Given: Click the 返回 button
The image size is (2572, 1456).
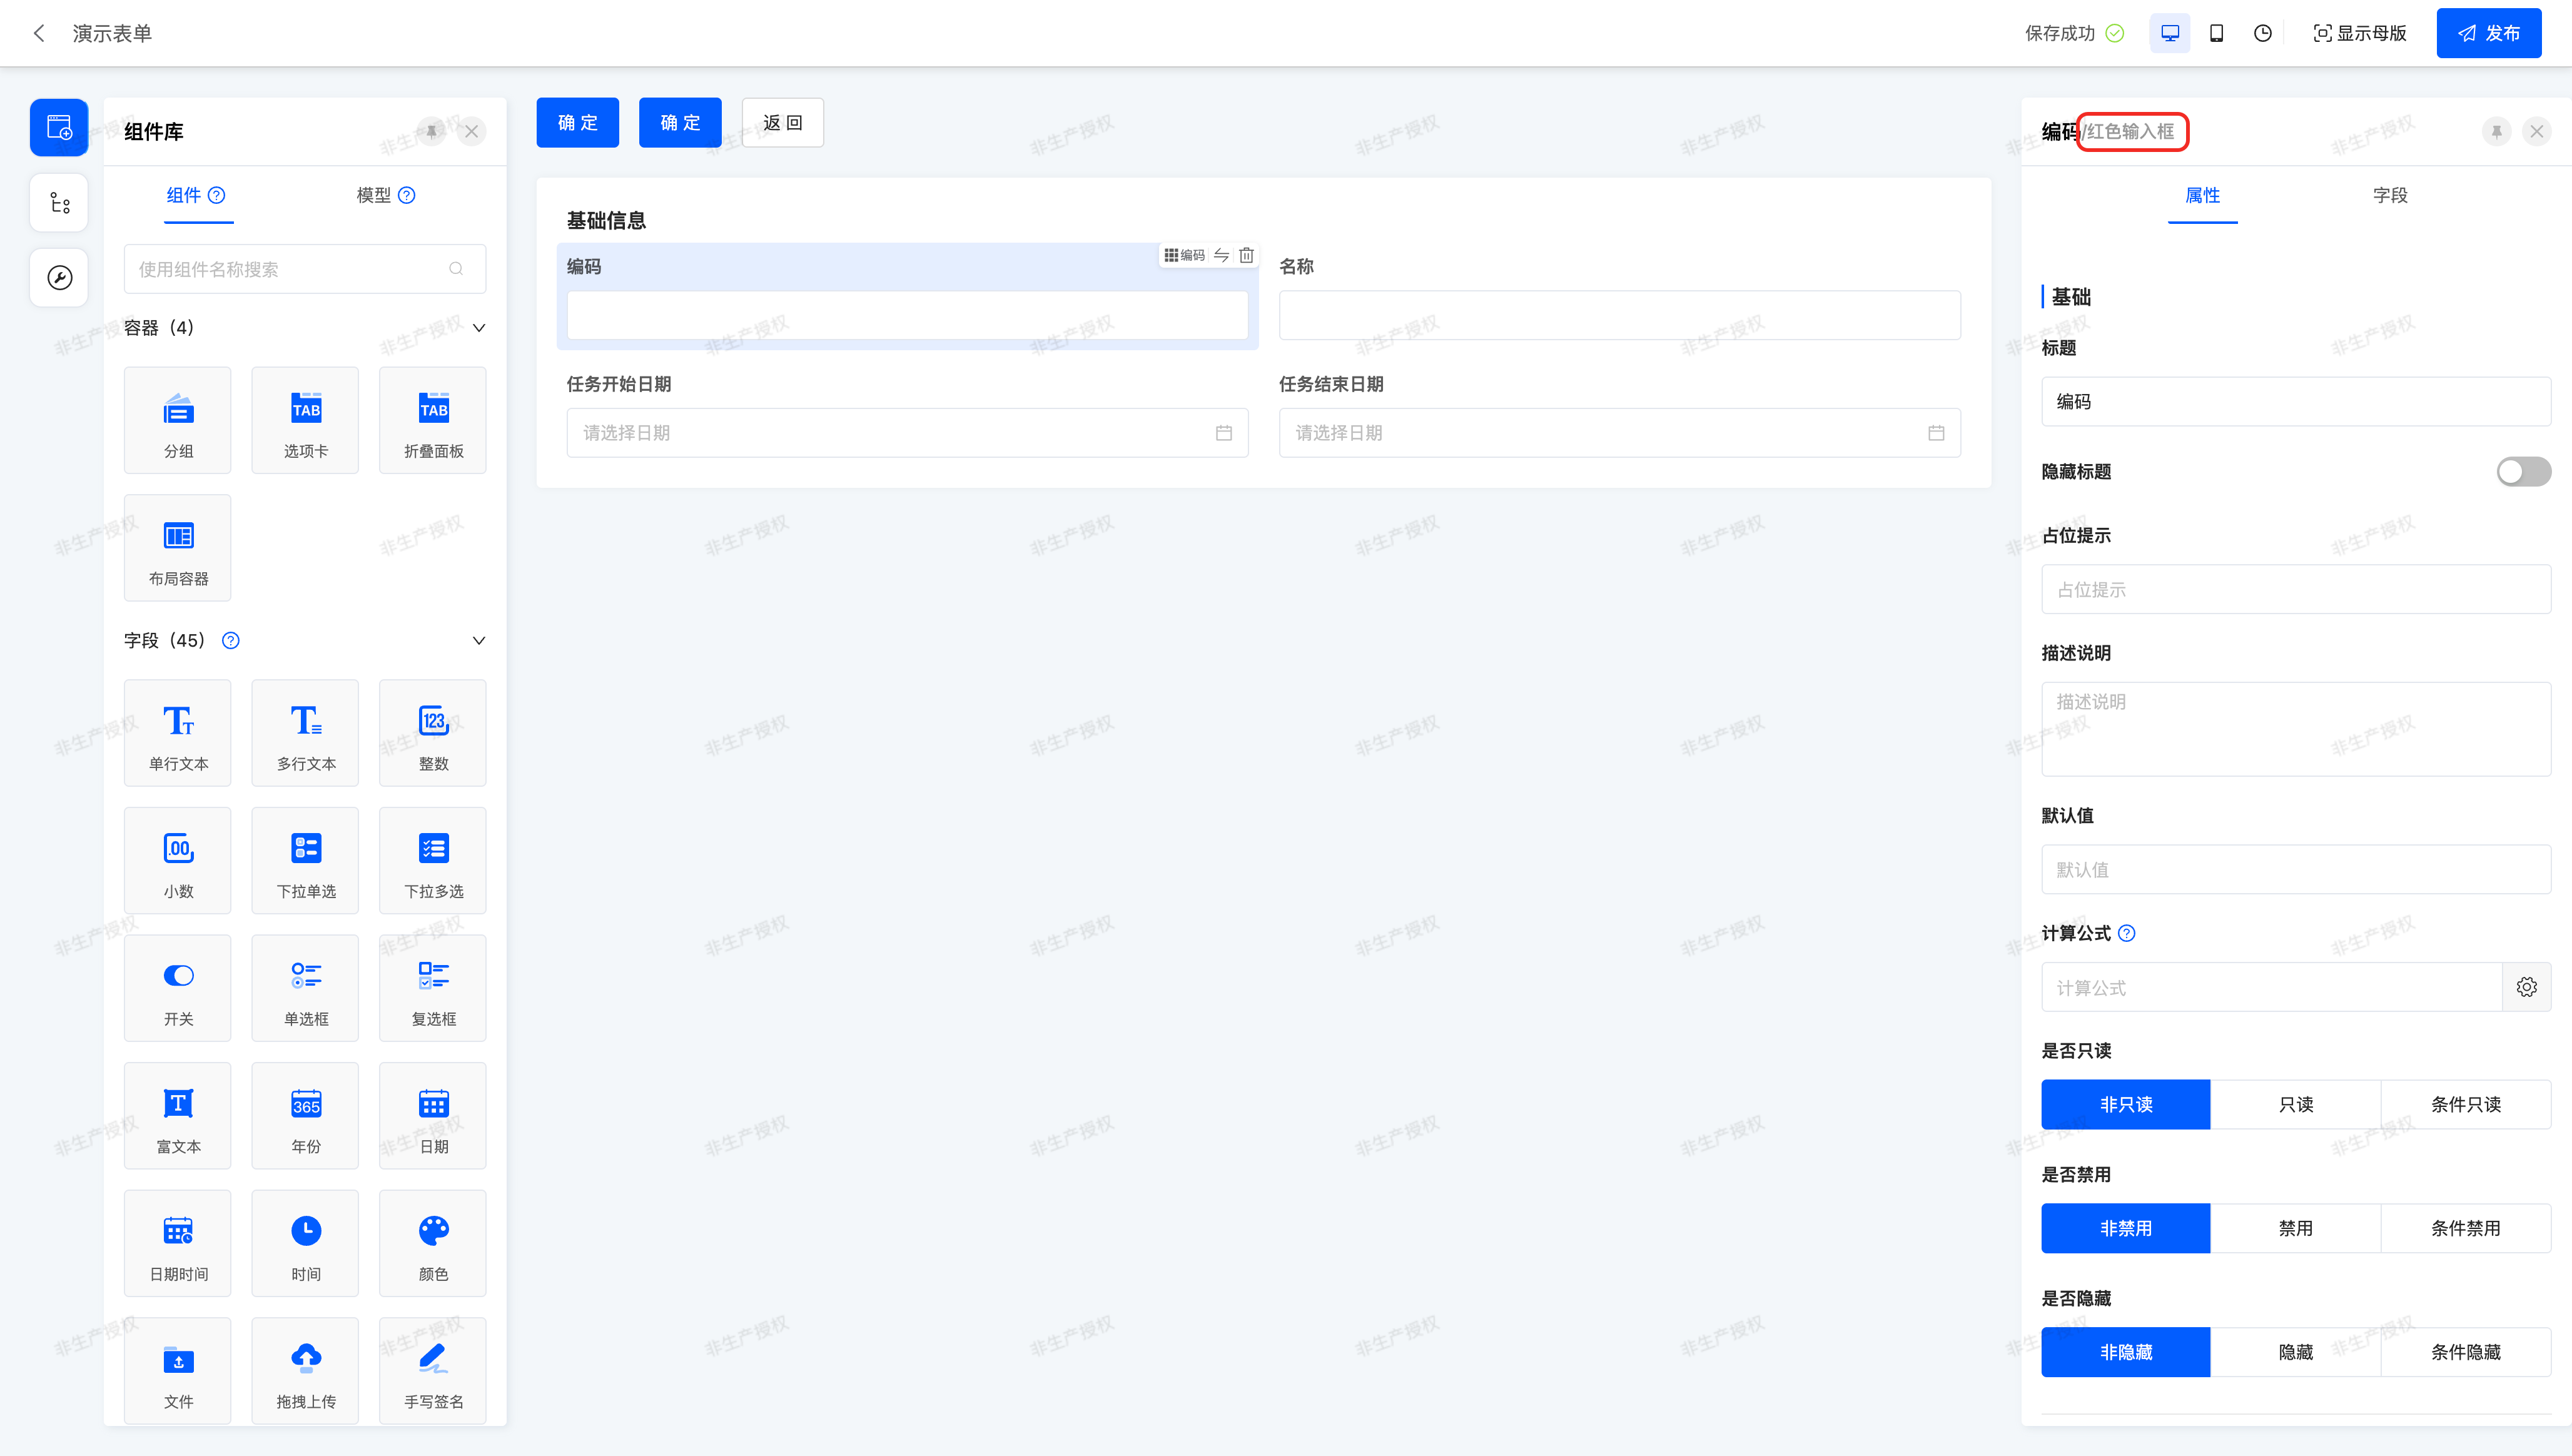Looking at the screenshot, I should point(782,122).
